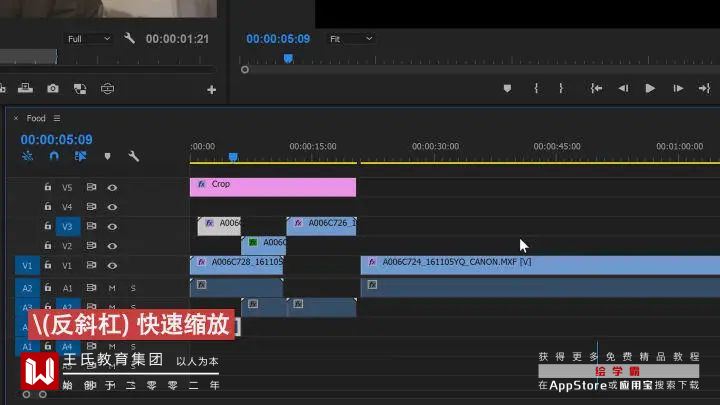Screen dimensions: 720x405
Task: Add marker in the timeline panel
Action: (x=107, y=156)
